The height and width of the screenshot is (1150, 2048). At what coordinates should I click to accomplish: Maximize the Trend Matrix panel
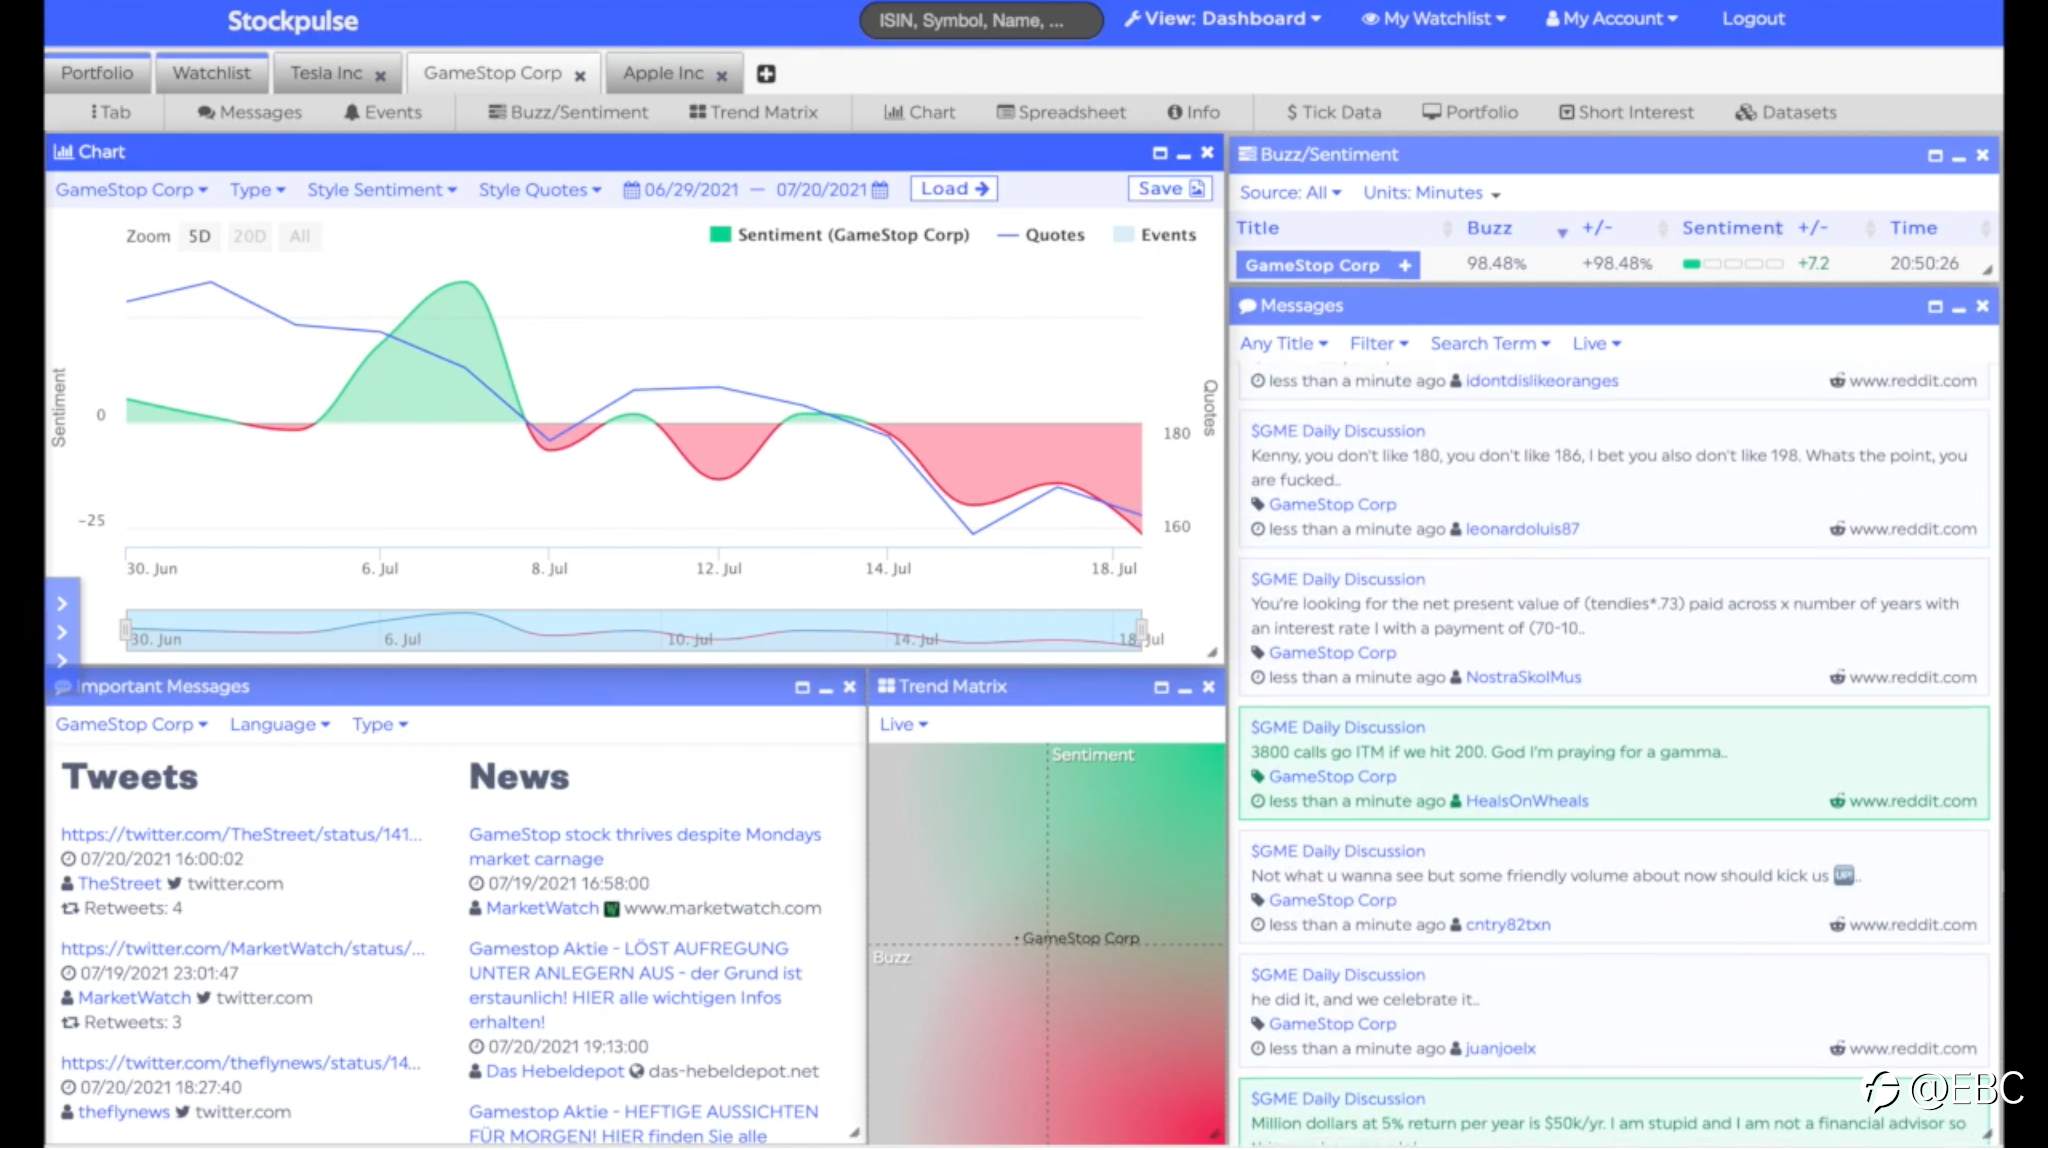(1161, 687)
